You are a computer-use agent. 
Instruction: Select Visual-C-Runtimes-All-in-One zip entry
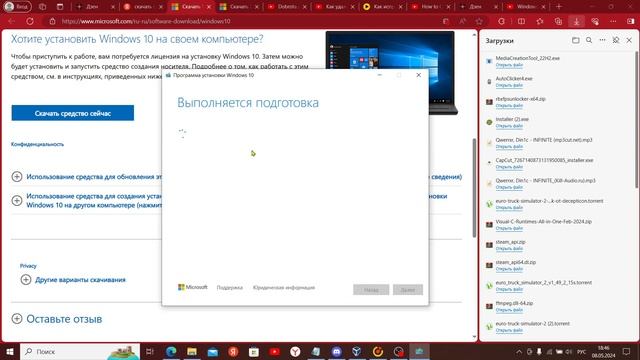pyautogui.click(x=543, y=221)
